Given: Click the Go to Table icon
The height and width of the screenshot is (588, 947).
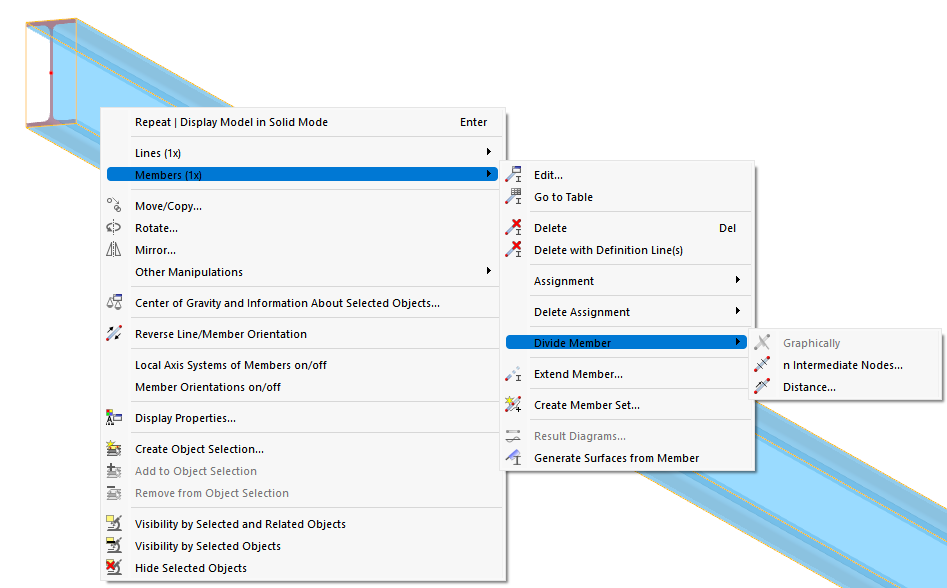Looking at the screenshot, I should click(x=513, y=196).
